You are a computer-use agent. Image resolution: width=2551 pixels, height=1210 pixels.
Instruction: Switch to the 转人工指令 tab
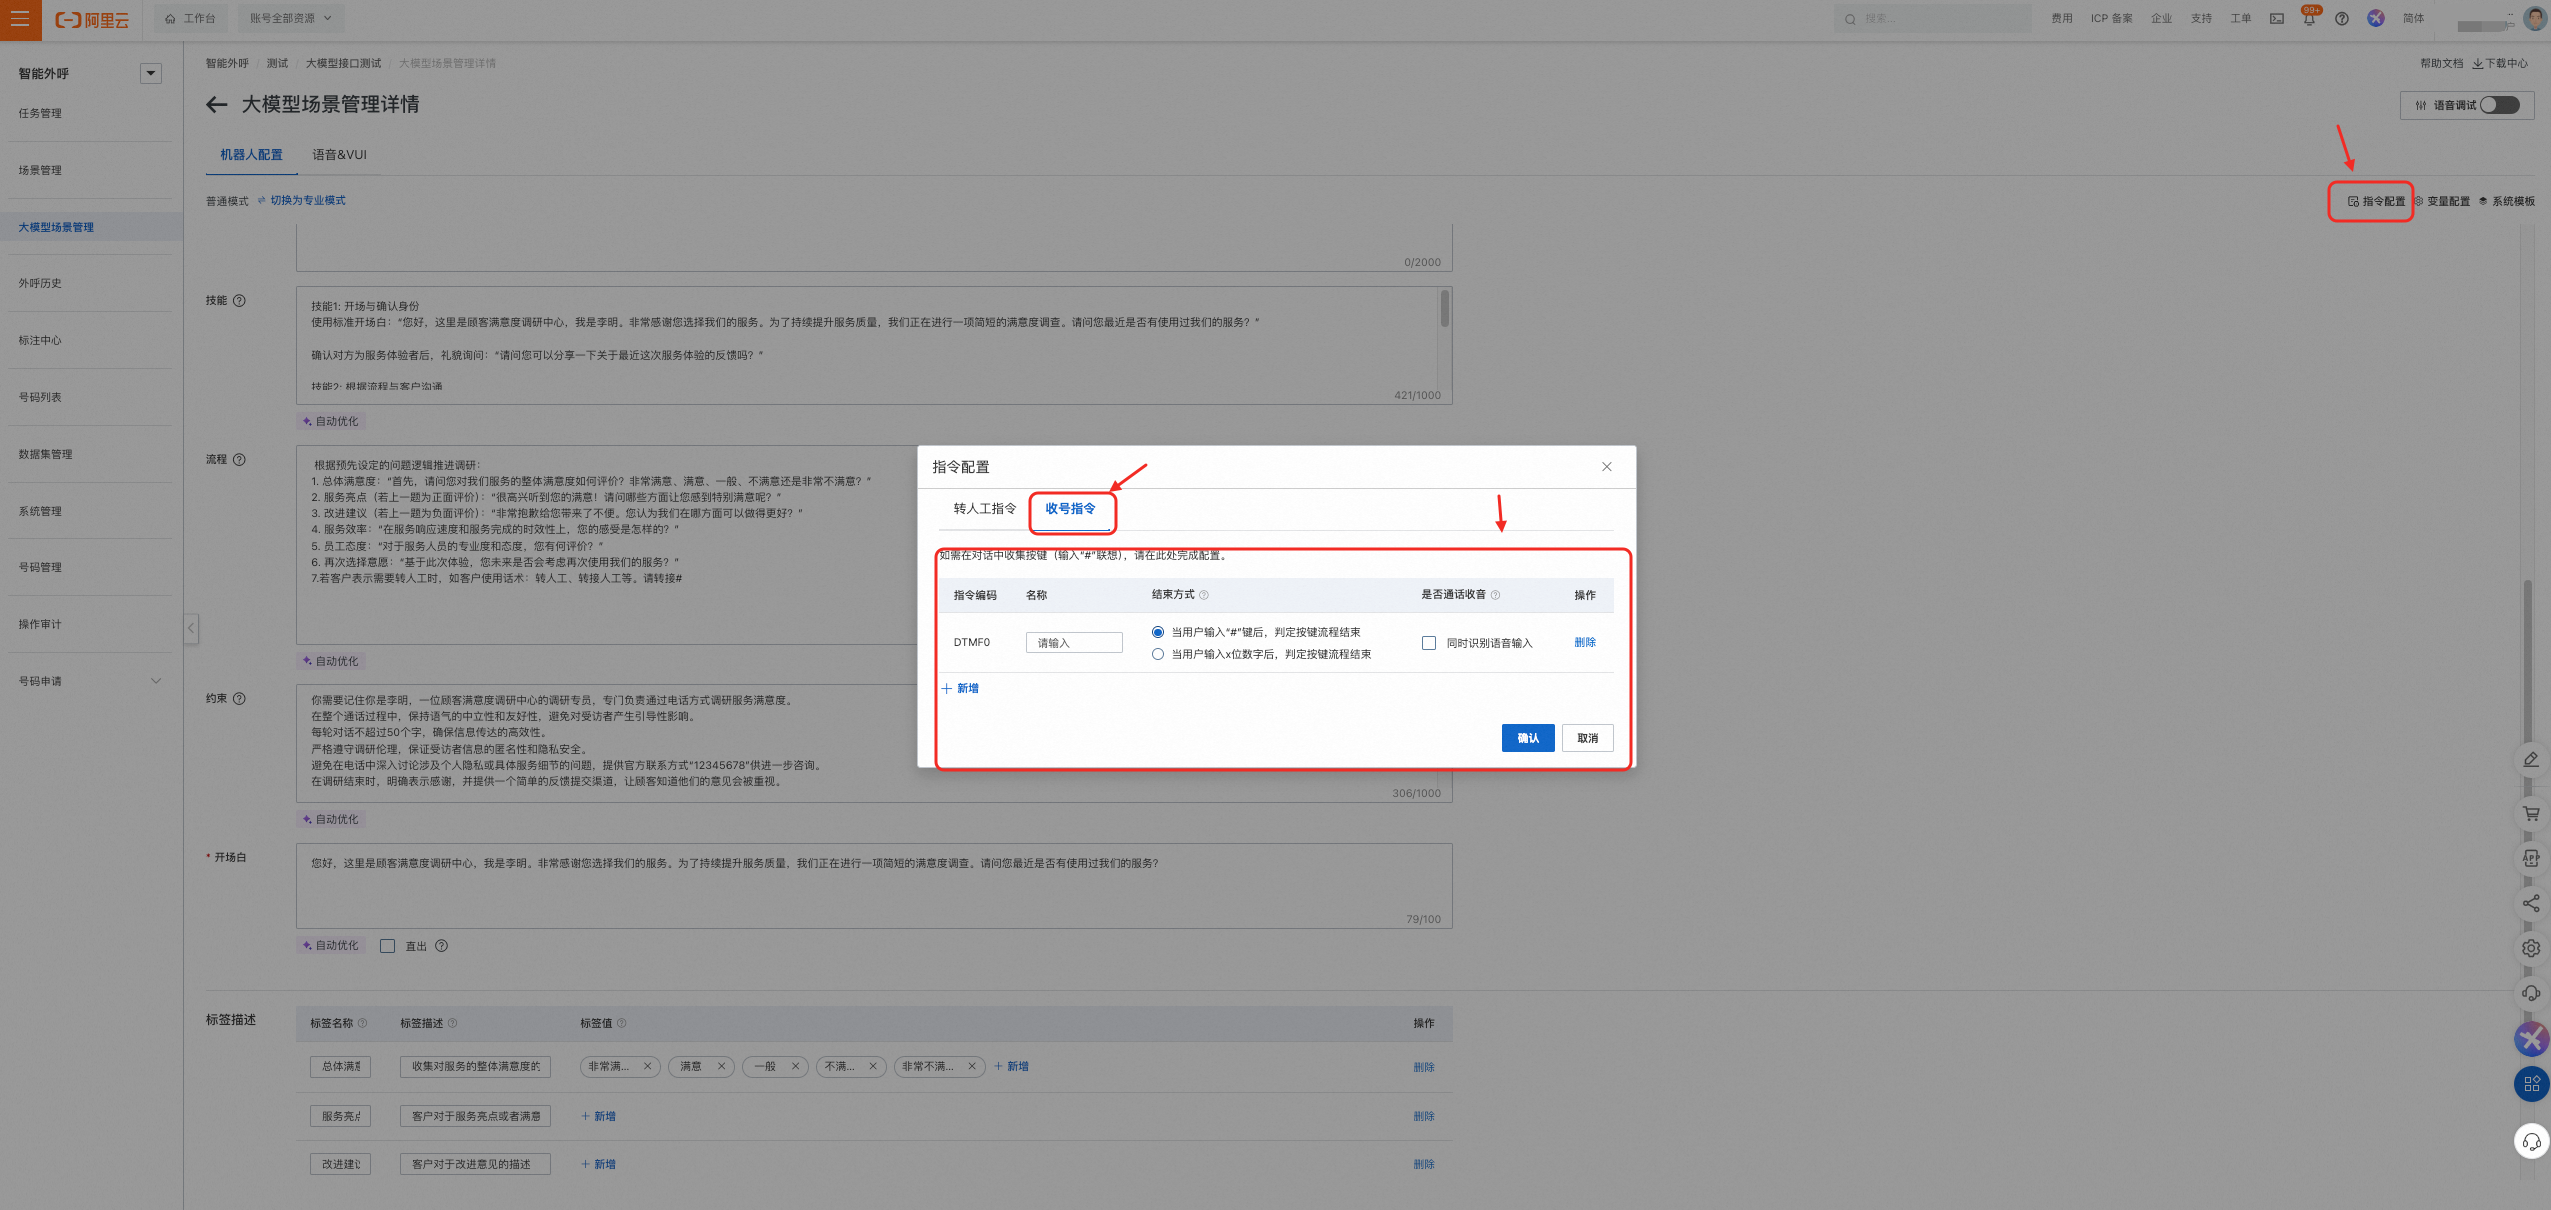pos(984,509)
